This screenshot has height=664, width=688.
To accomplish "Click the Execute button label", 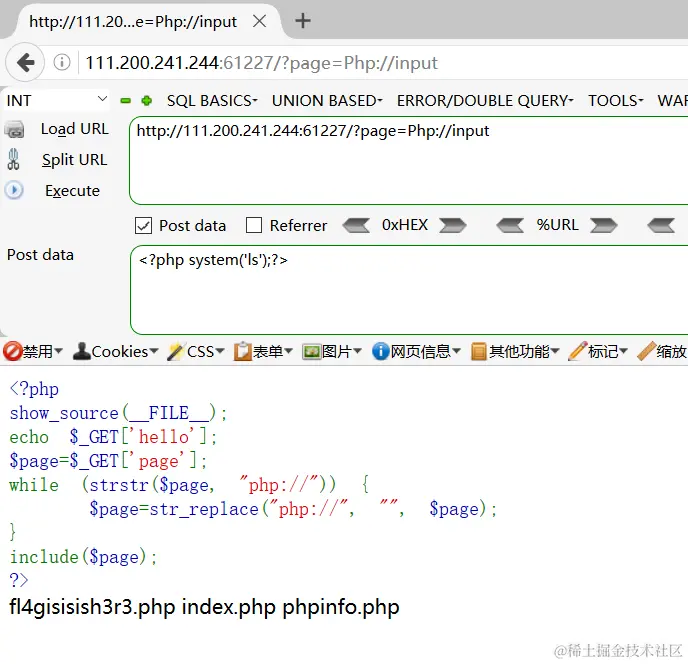I will point(72,191).
